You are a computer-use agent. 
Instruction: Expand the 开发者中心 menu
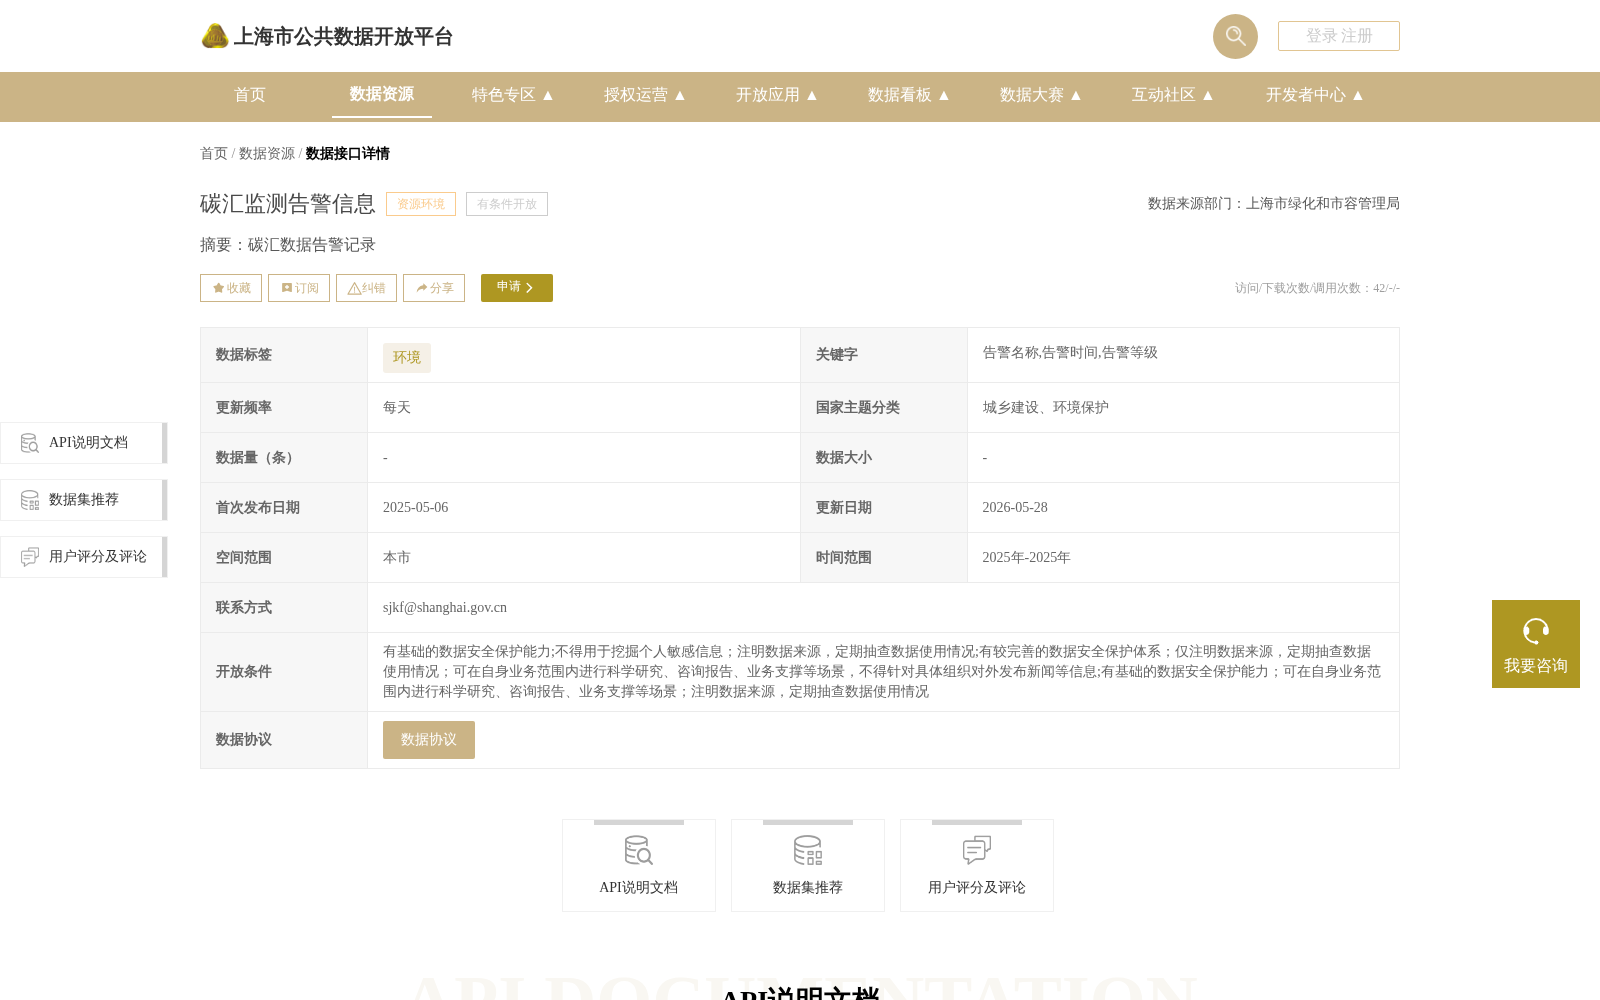coord(1315,95)
